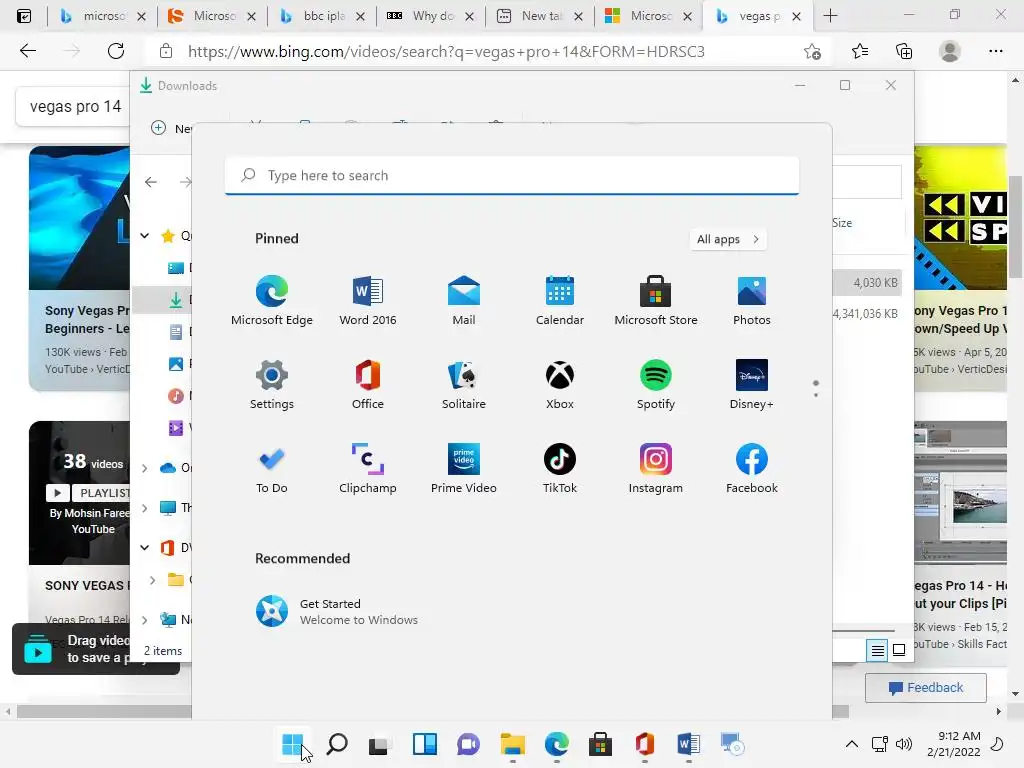Open the Photos app
Viewport: 1024px width, 768px height.
coord(752,301)
